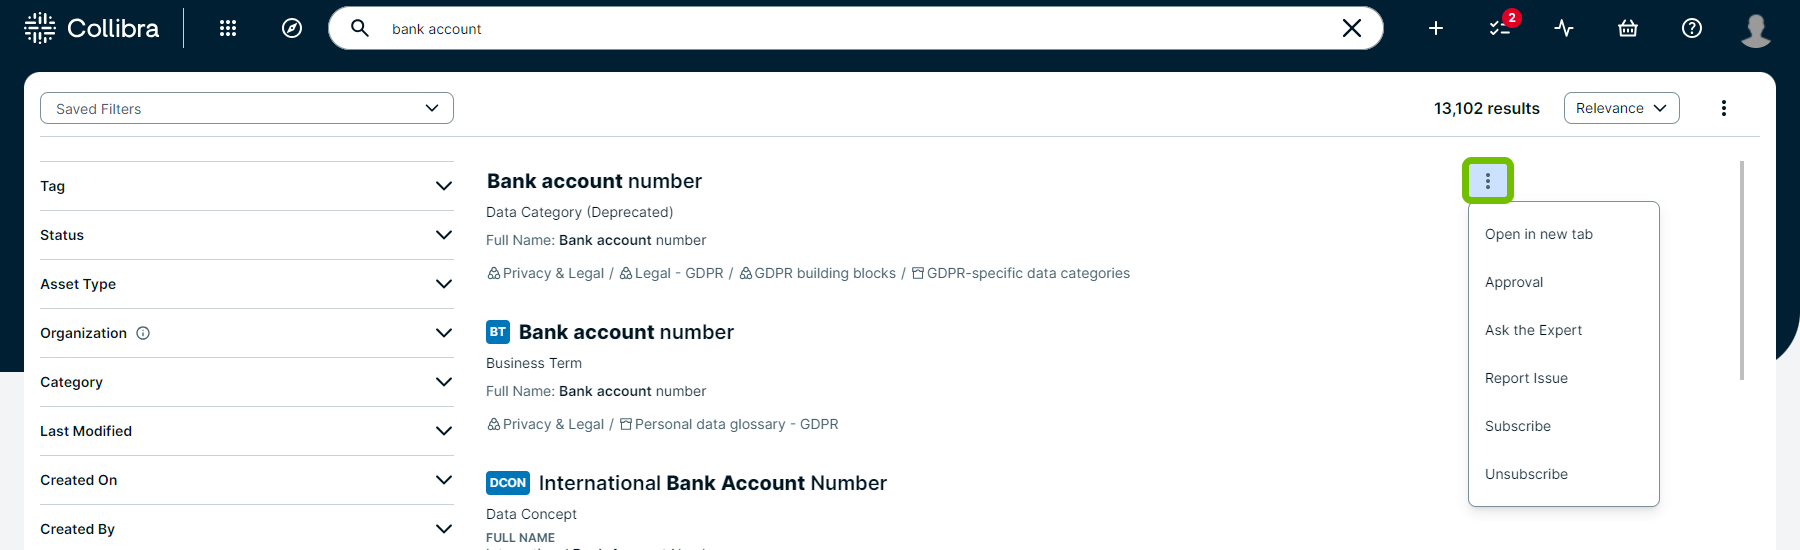Screen dimensions: 1800x550
Task: Open the activity pulse icon
Action: 1564,28
